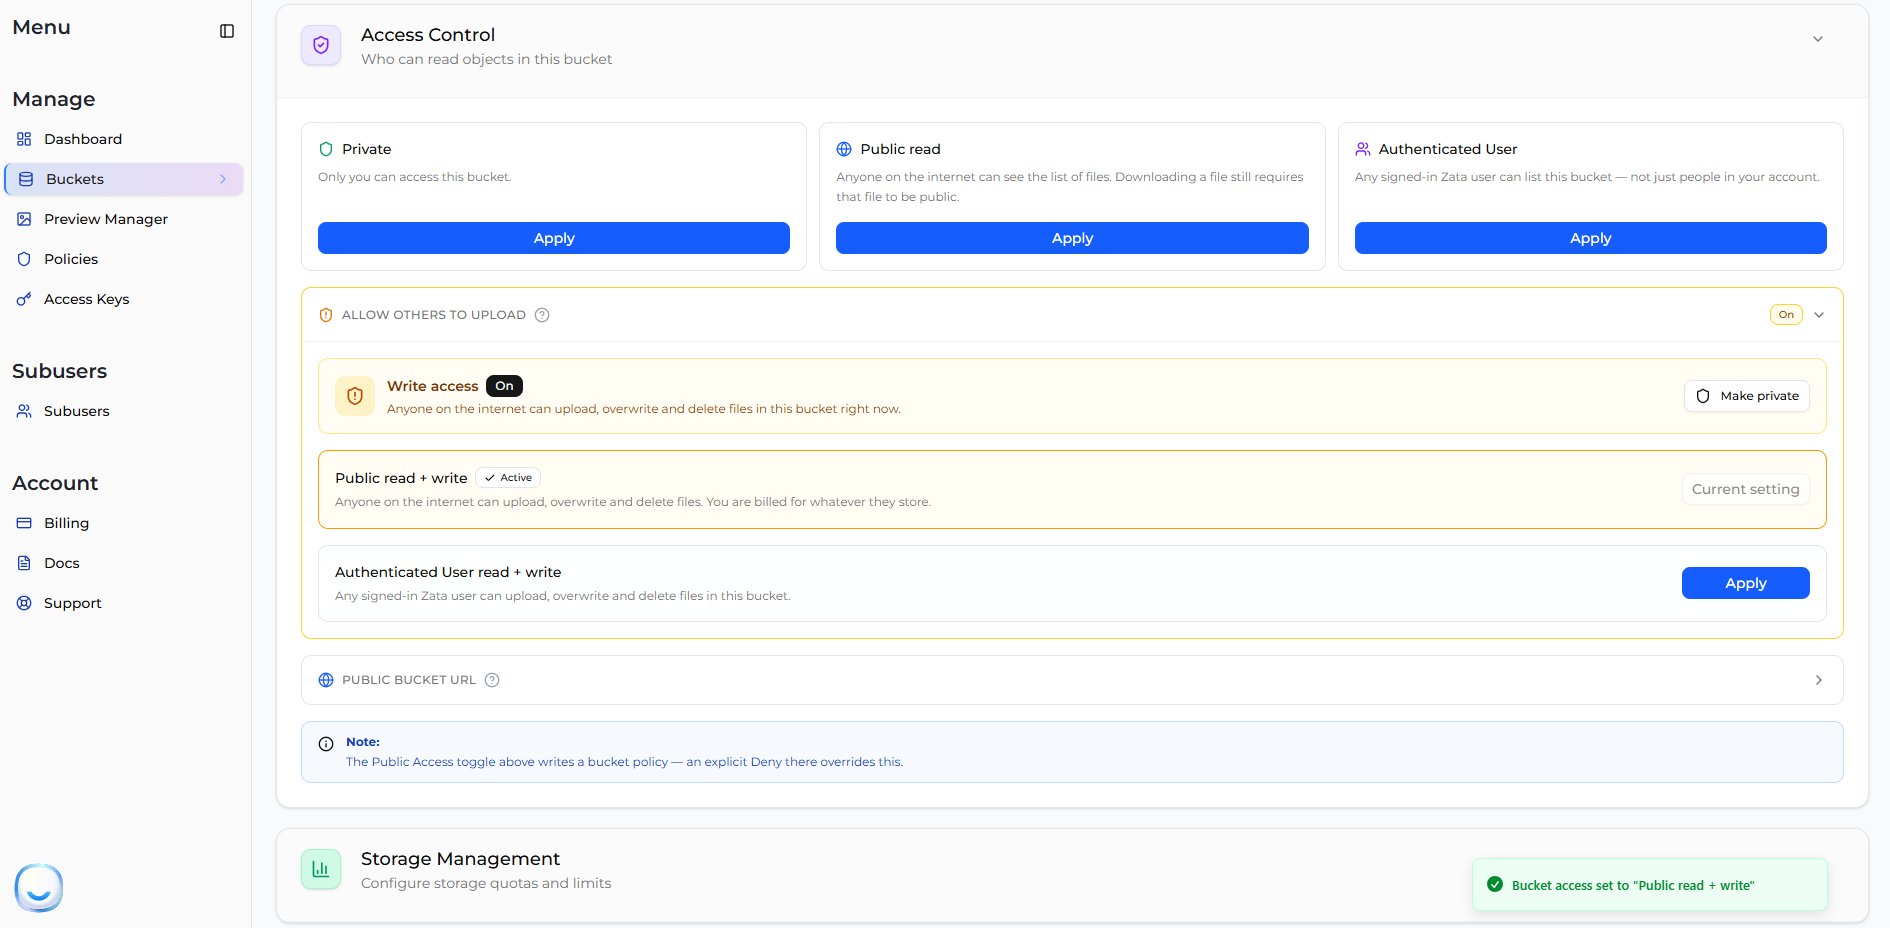Click the black On badge next to Write access
This screenshot has height=928, width=1890.
click(x=504, y=386)
